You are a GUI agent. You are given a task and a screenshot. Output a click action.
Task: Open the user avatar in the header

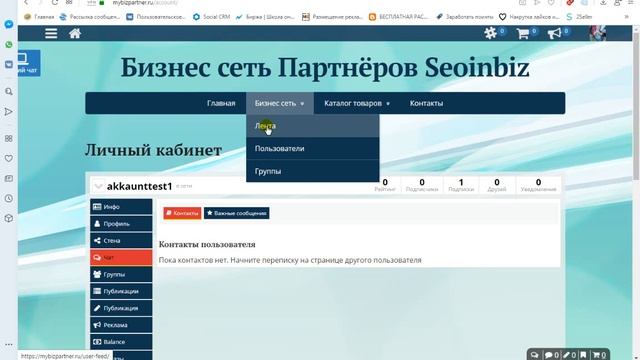point(597,33)
